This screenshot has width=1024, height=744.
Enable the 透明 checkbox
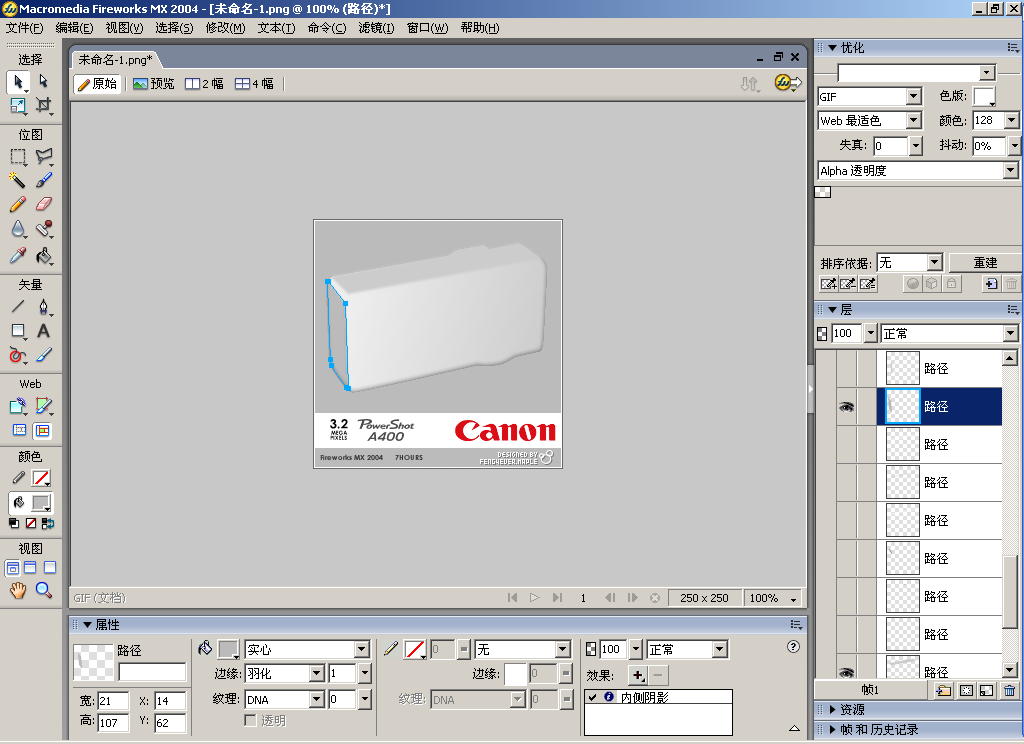(x=250, y=720)
